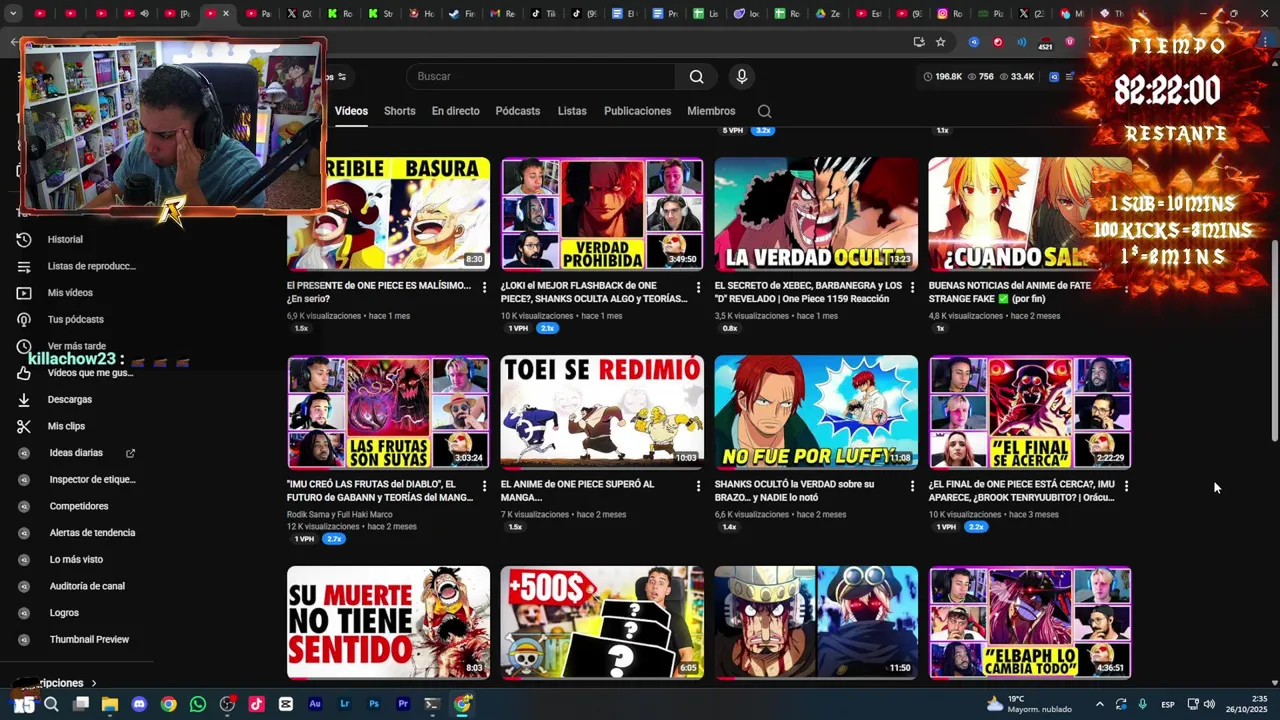Viewport: 1280px width, 720px height.
Task: Open options menu for "EL ANIME de ONE PIECE SUPERÓ" video
Action: pyautogui.click(x=698, y=486)
